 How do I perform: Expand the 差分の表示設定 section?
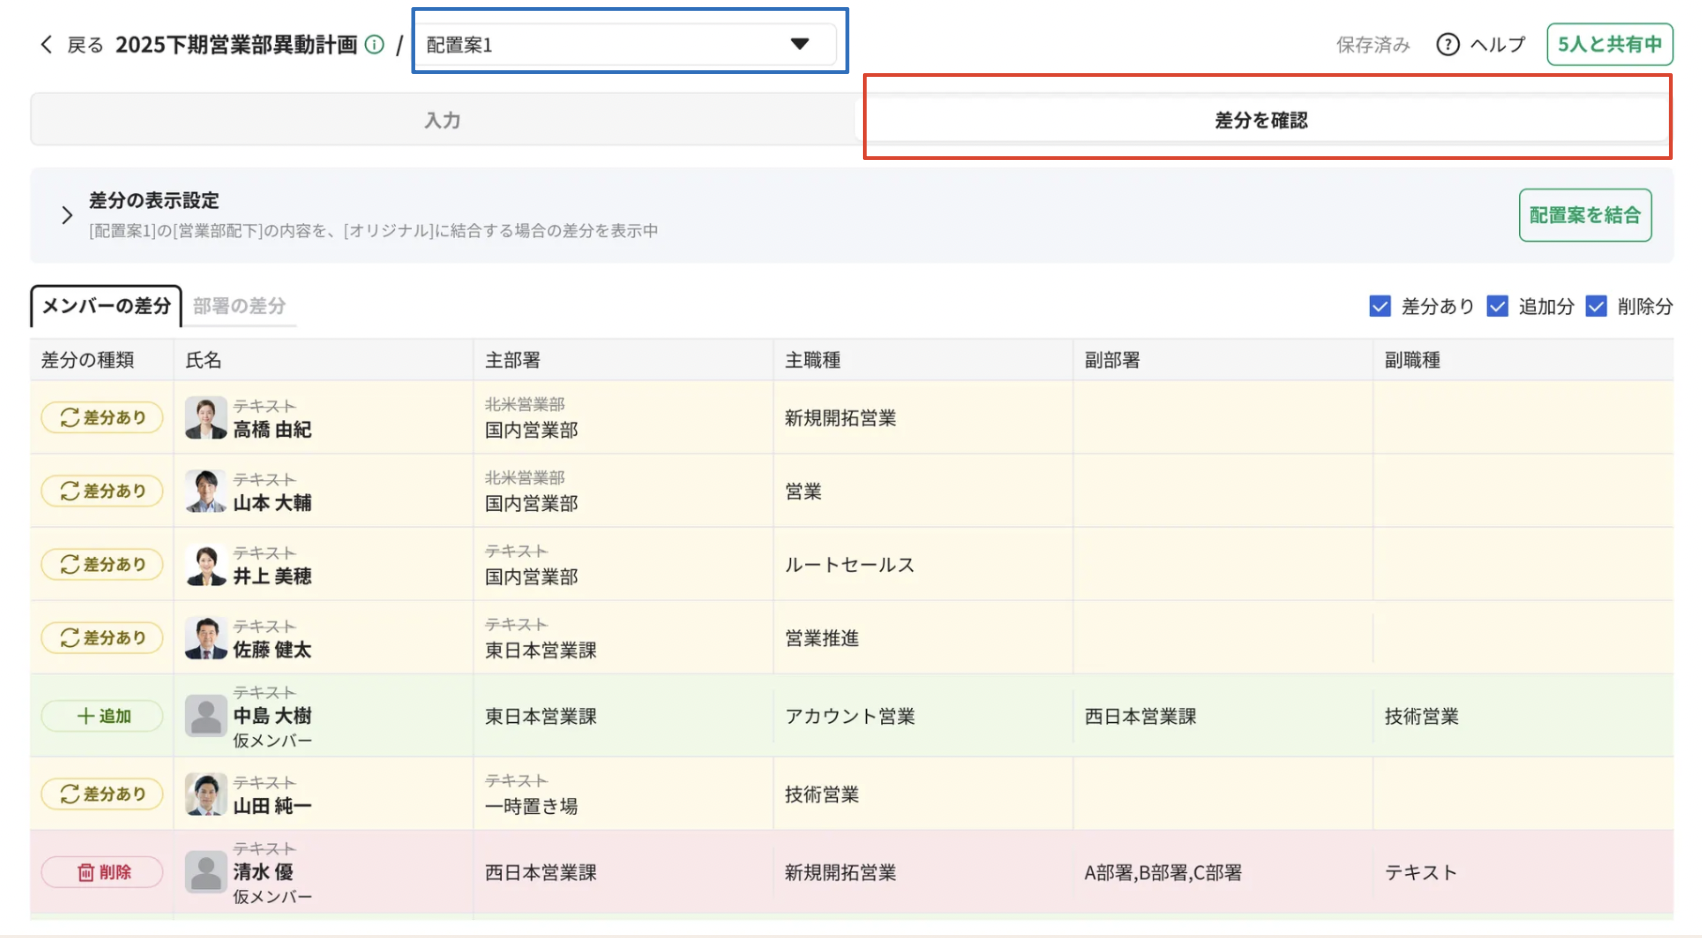pos(67,215)
